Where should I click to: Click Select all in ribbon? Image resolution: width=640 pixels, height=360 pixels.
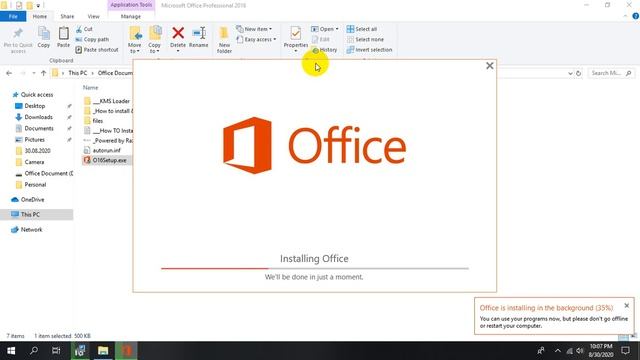362,29
